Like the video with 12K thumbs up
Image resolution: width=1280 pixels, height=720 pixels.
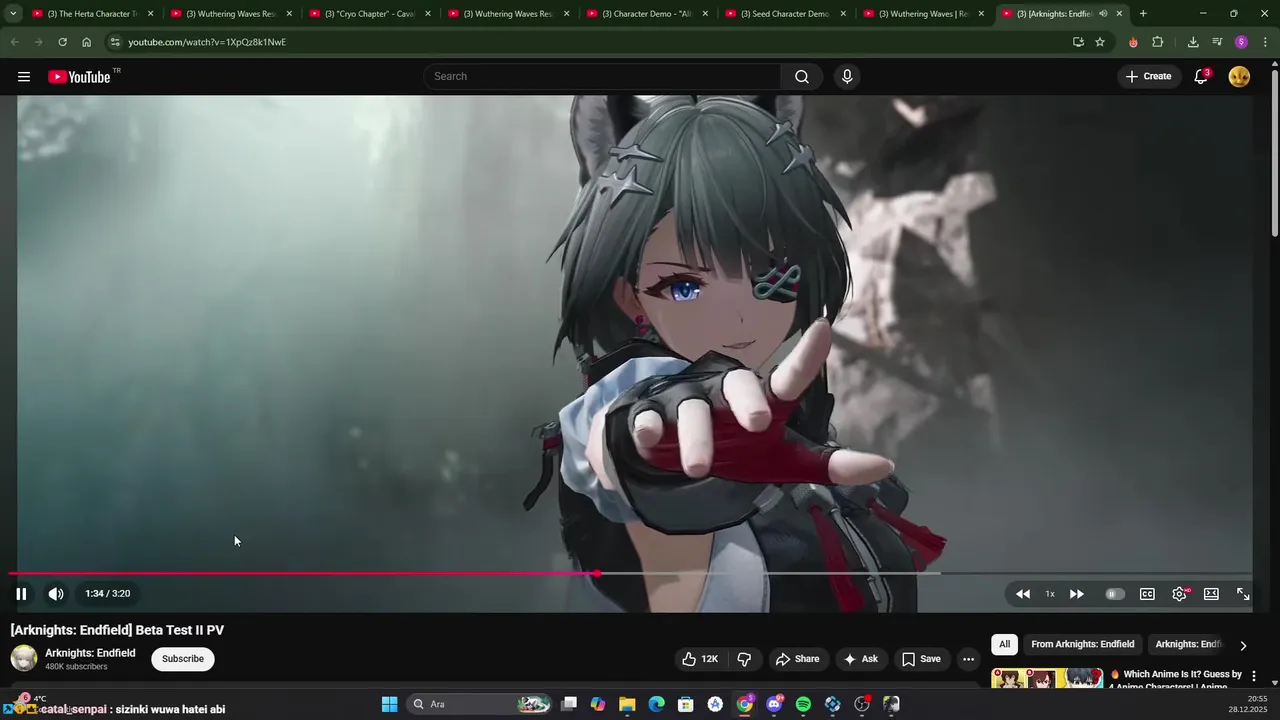pos(701,659)
